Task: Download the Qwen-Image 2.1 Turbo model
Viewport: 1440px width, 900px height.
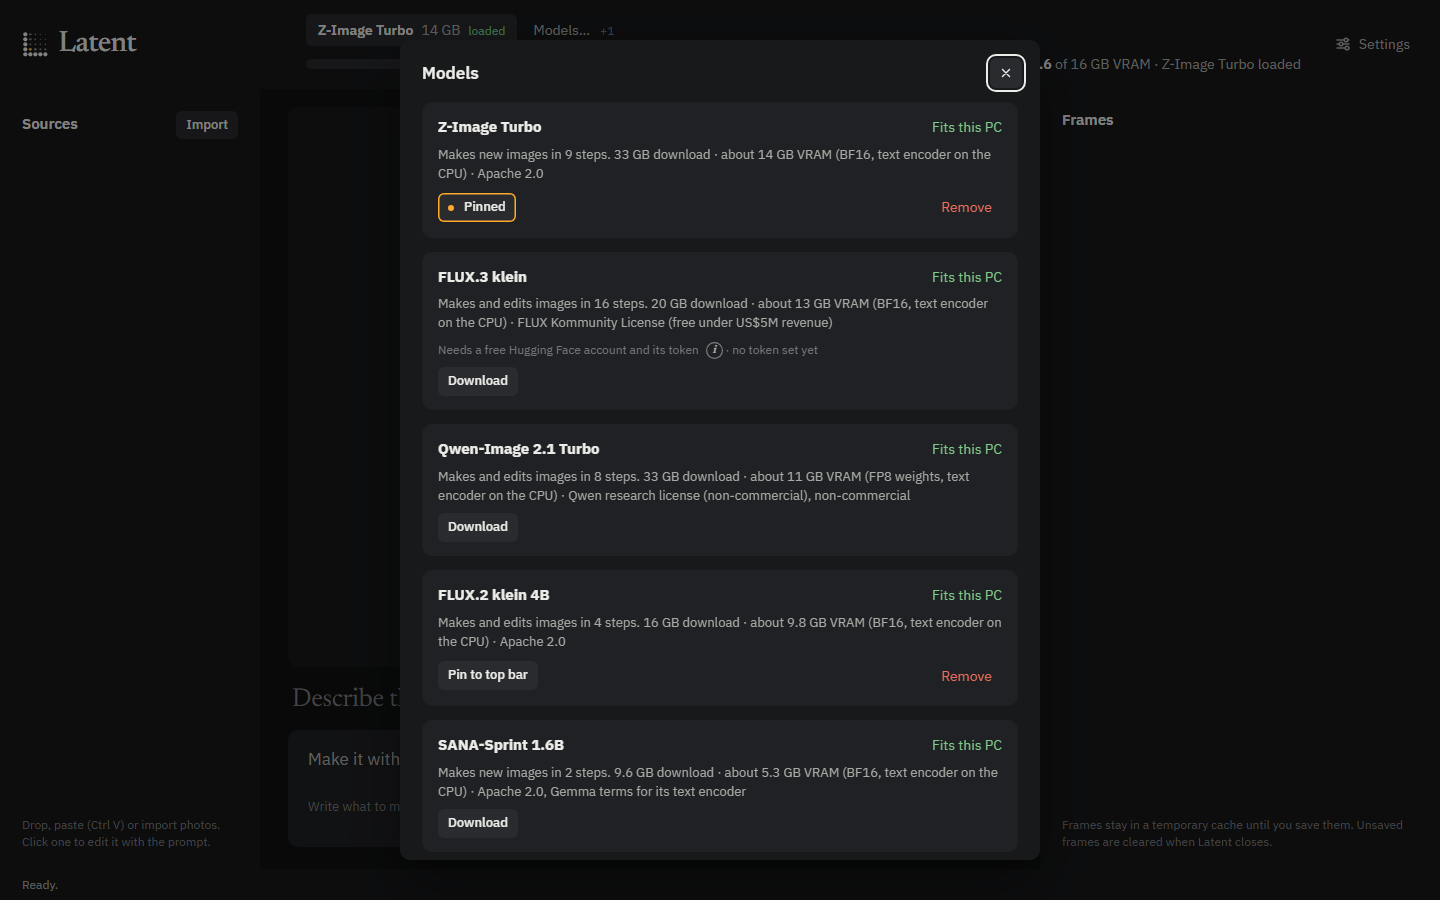Action: click(478, 527)
